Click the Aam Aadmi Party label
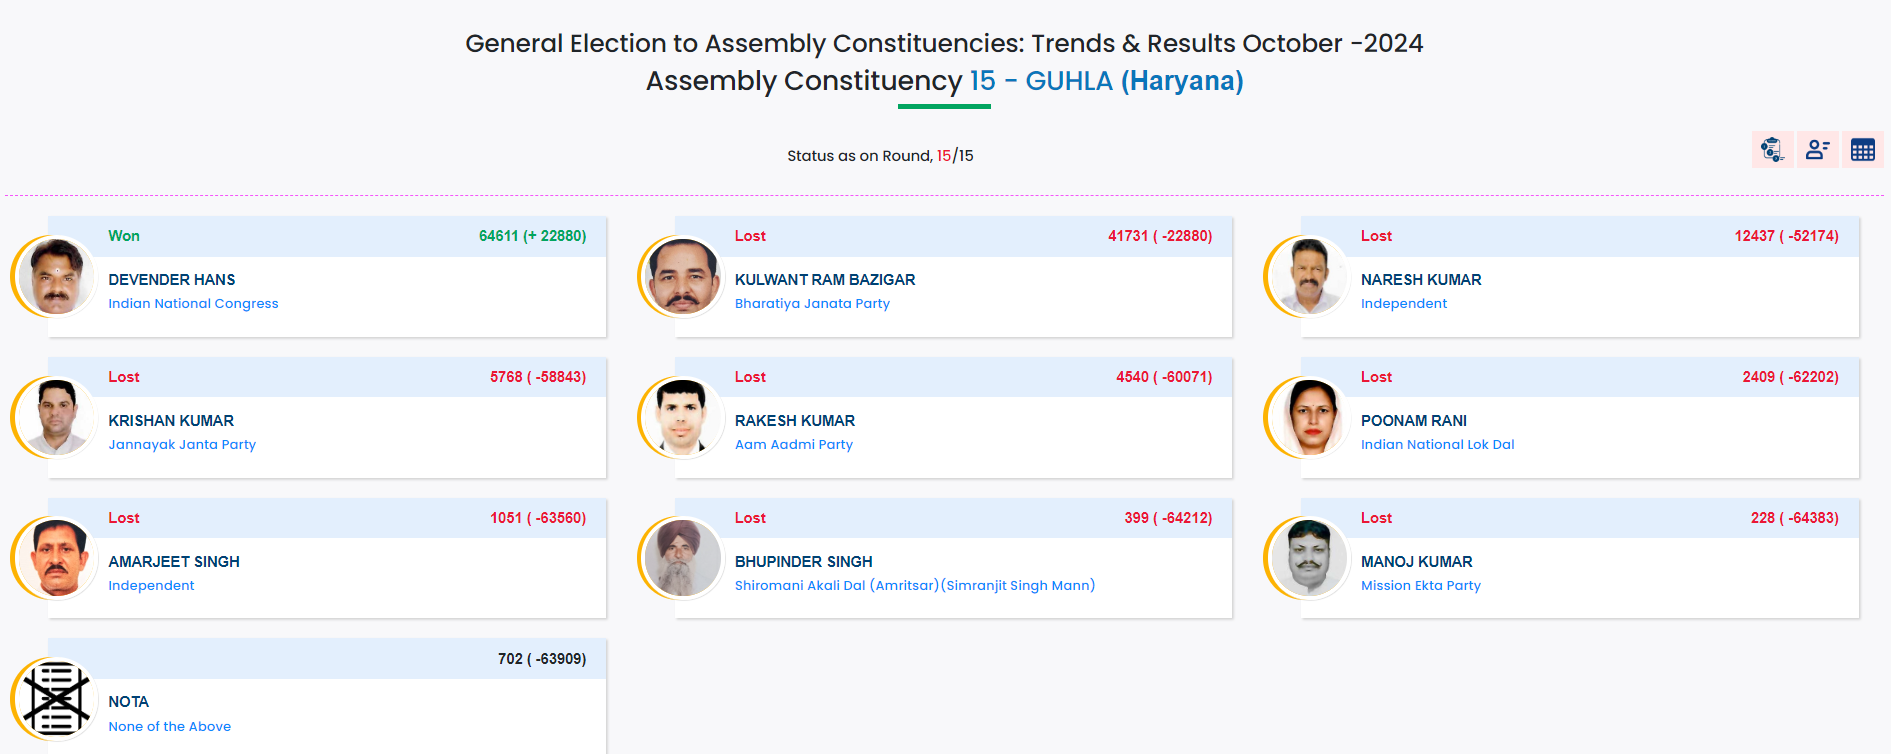Viewport: 1891px width, 754px height. (x=794, y=445)
